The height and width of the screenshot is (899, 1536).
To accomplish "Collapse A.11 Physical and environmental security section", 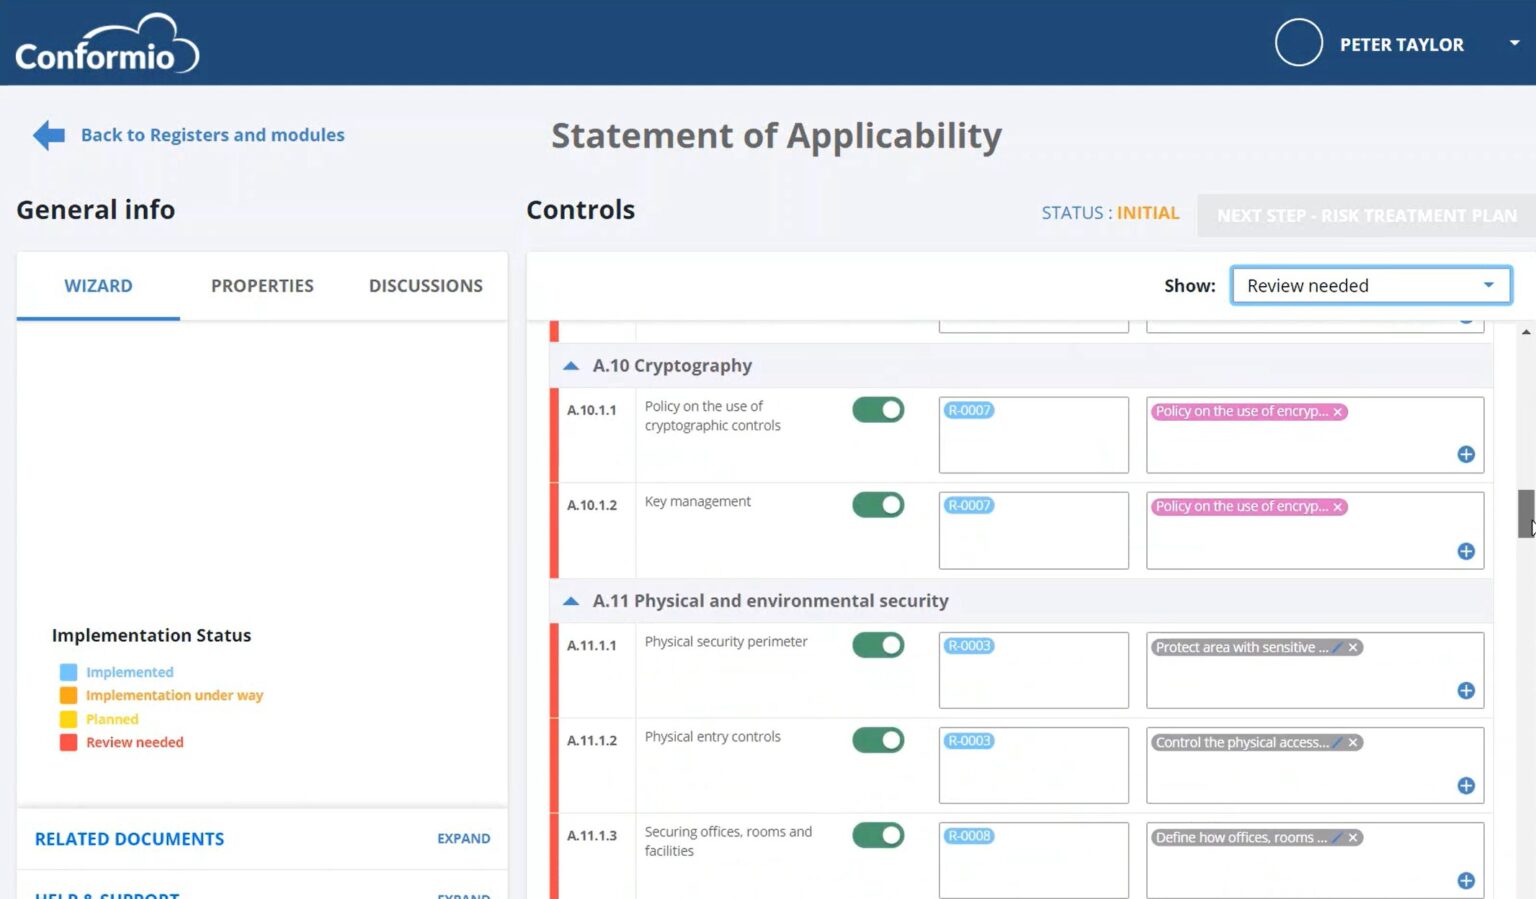I will pos(571,601).
